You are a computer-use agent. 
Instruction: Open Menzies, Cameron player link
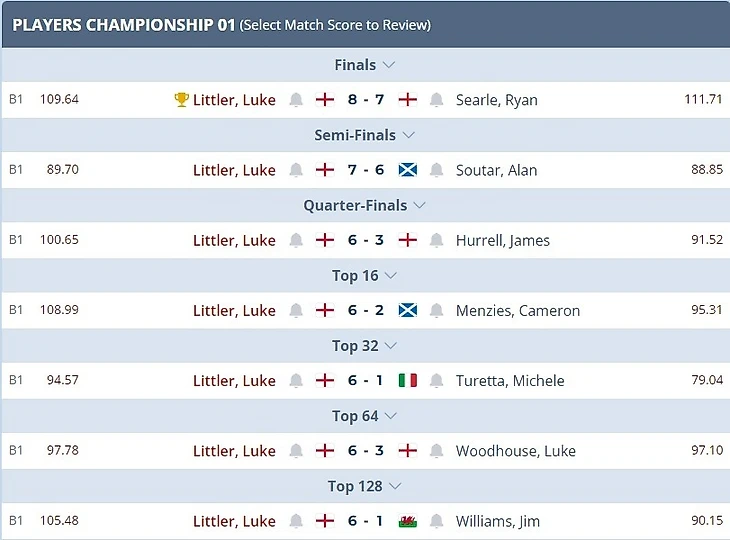pos(517,310)
